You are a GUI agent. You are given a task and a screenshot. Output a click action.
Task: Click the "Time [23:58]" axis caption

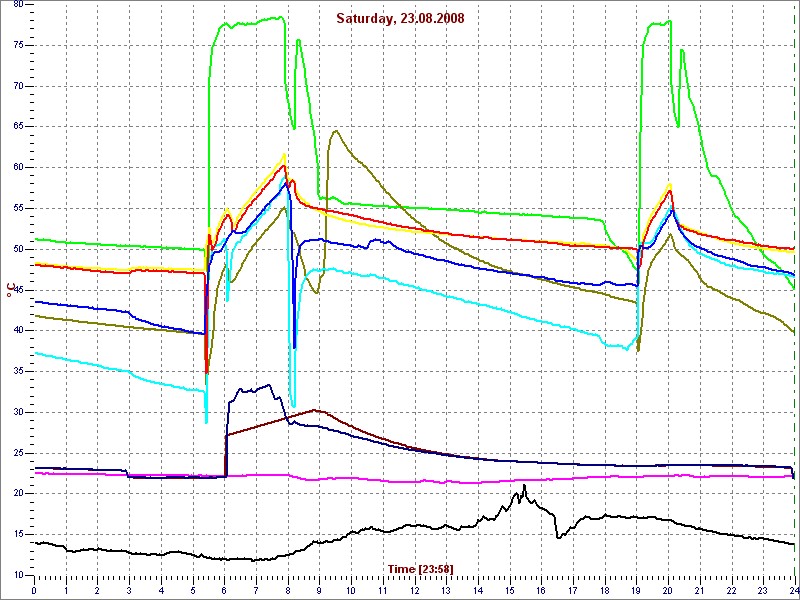click(420, 568)
